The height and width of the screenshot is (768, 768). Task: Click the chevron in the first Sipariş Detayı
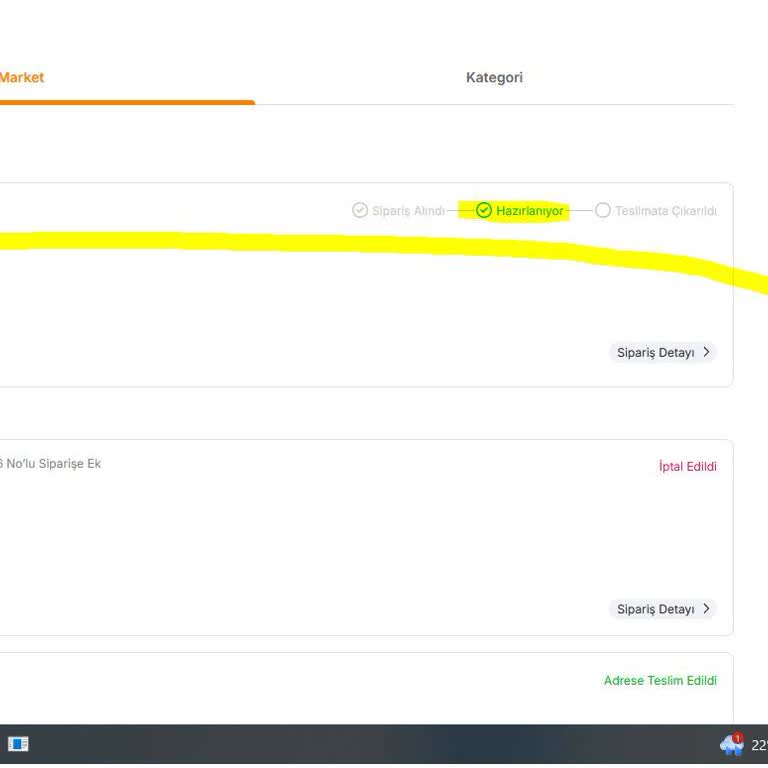click(706, 352)
